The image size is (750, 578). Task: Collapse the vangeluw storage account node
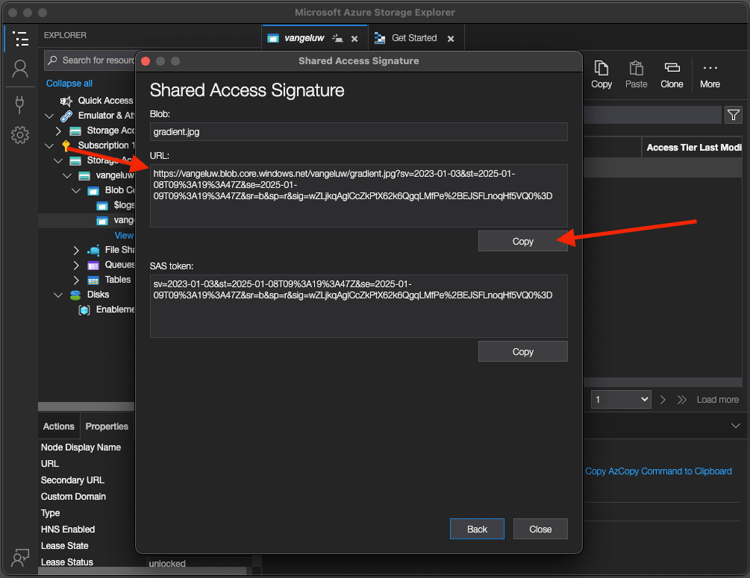[x=67, y=176]
